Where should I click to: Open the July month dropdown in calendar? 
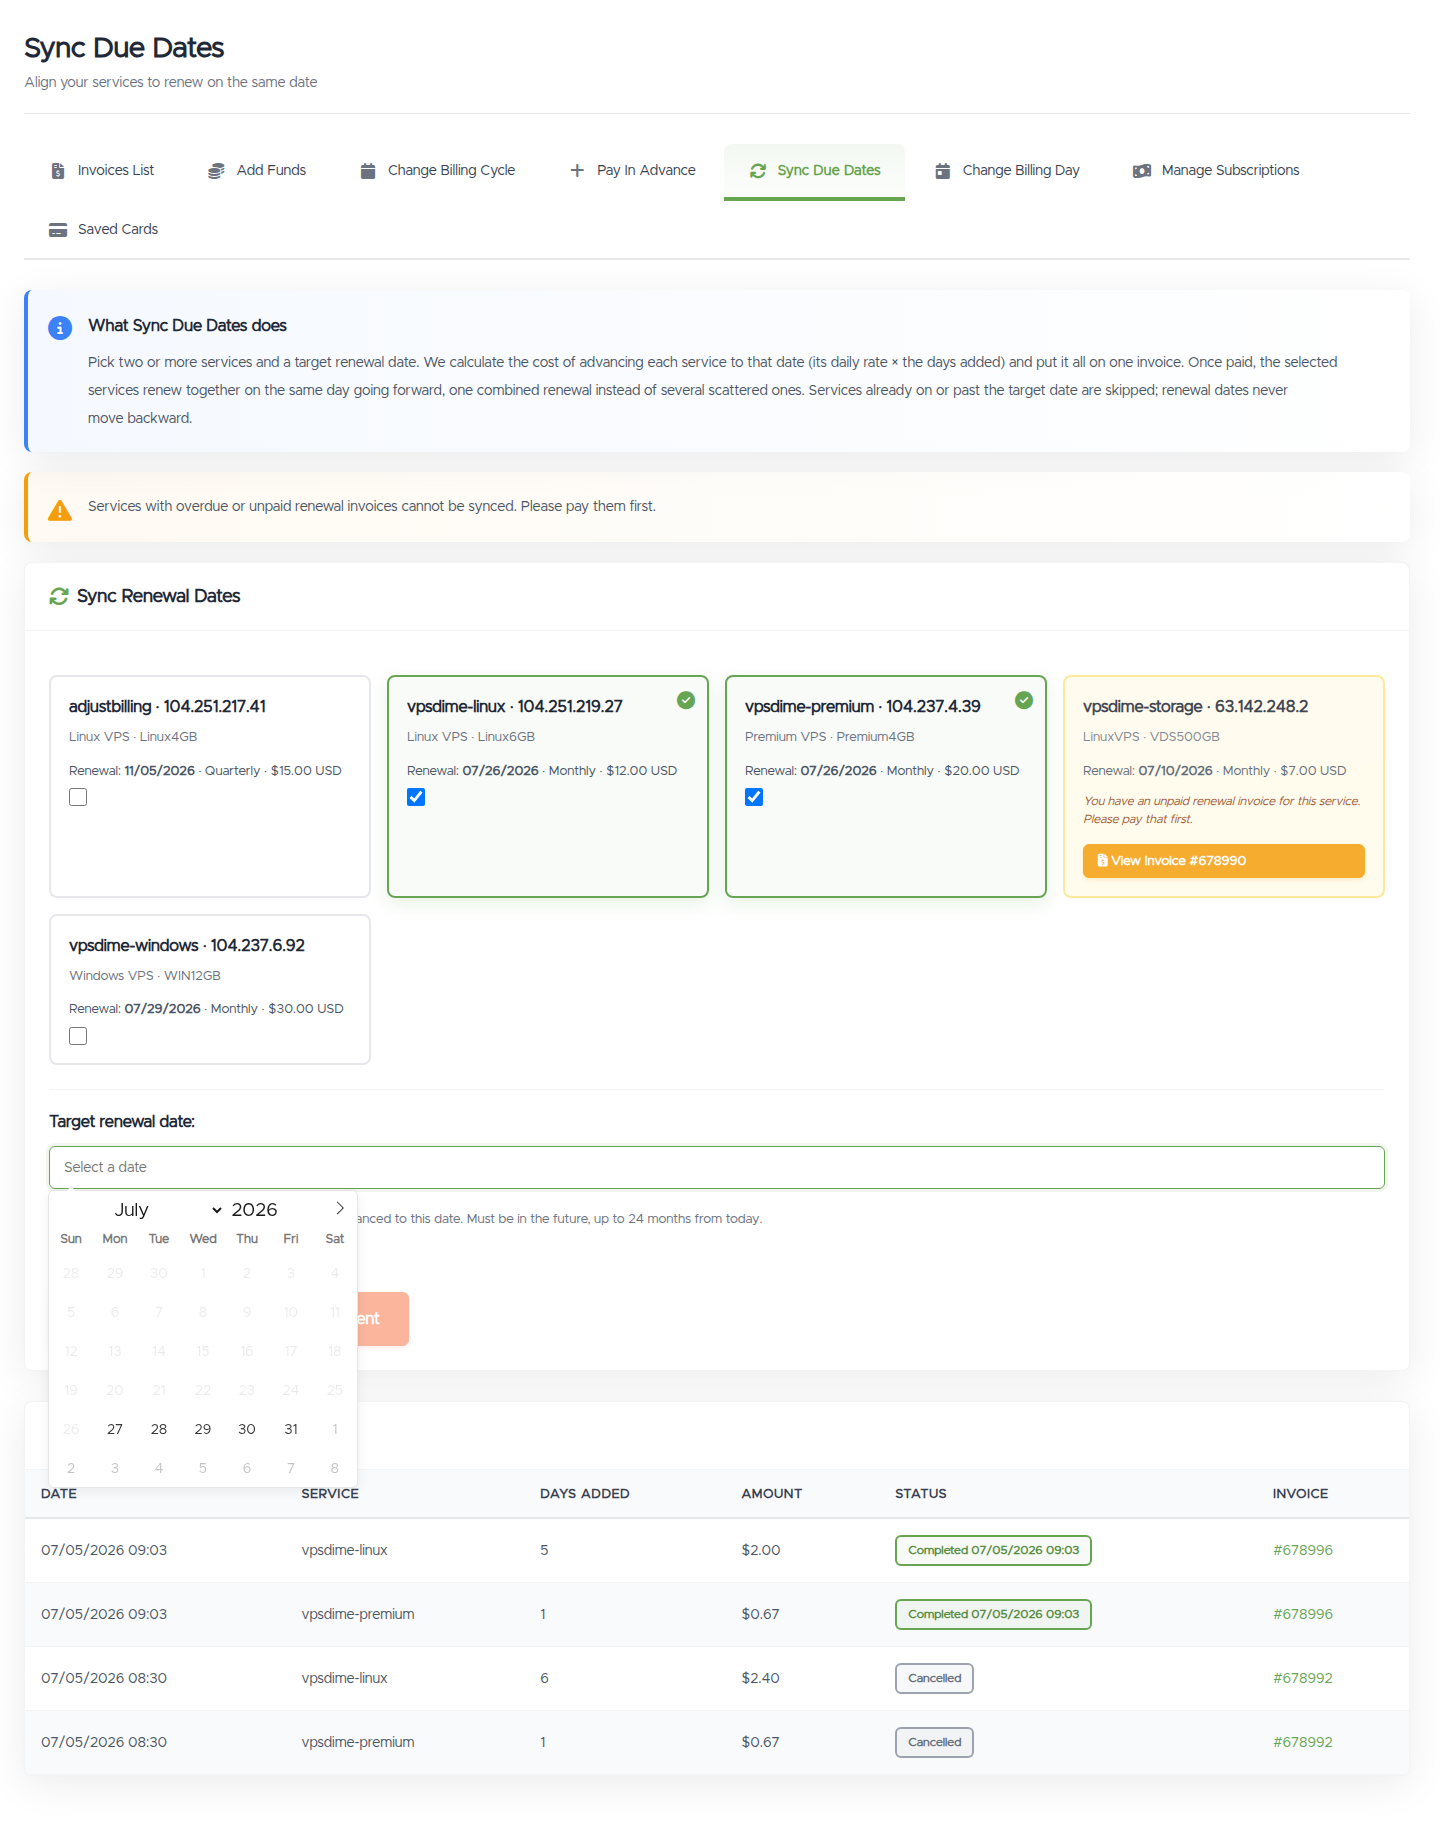168,1210
